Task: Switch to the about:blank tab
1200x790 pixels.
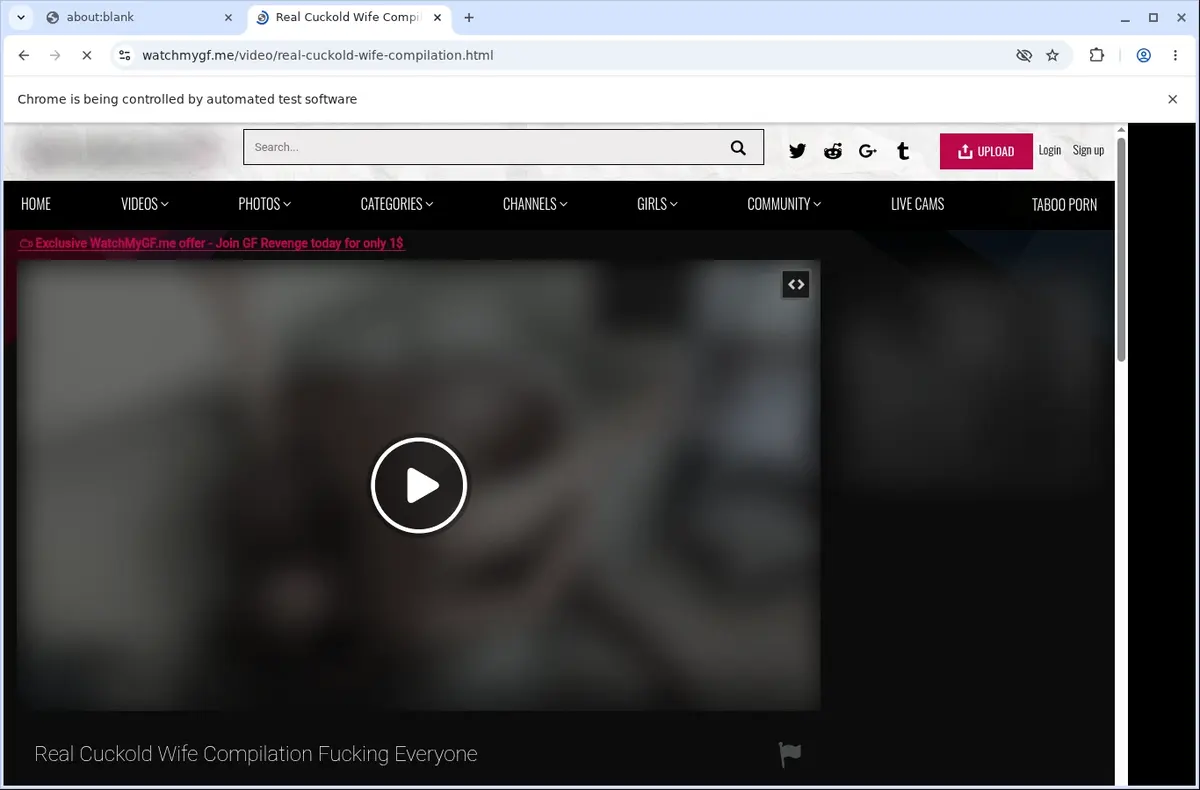Action: point(138,17)
